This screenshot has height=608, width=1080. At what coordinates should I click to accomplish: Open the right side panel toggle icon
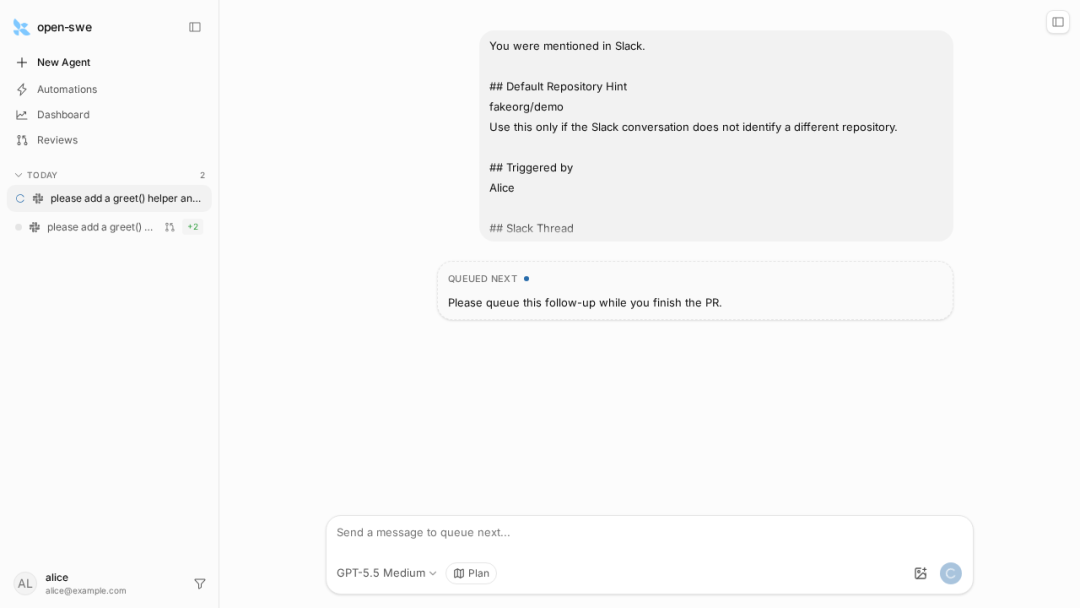click(x=1058, y=22)
